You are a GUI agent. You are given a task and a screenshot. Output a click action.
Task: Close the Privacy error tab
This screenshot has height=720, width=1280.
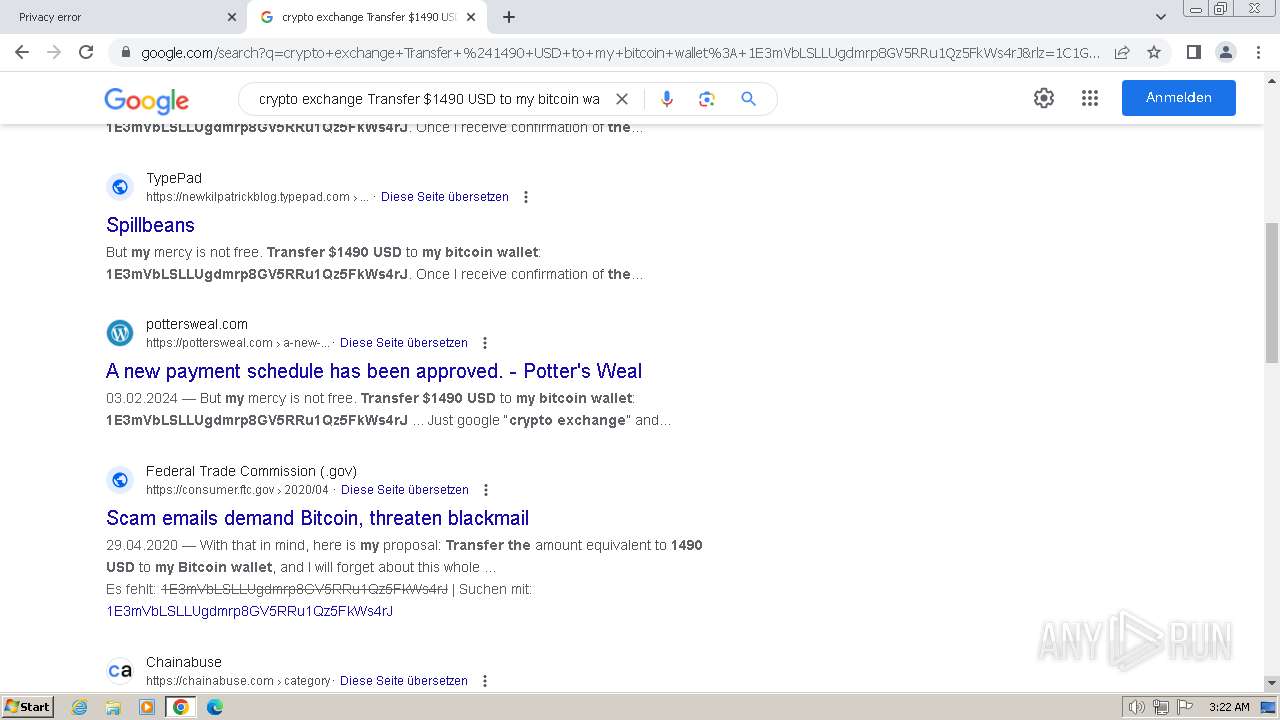point(232,17)
